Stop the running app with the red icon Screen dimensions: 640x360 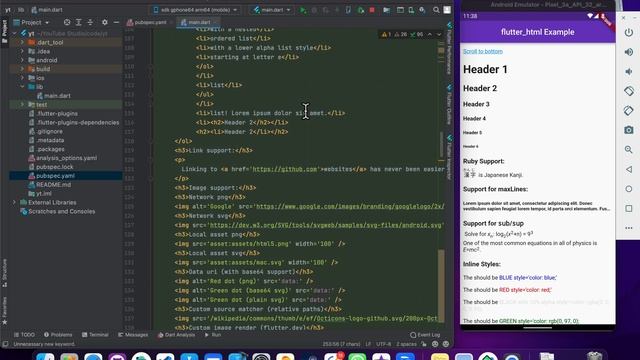tap(372, 10)
